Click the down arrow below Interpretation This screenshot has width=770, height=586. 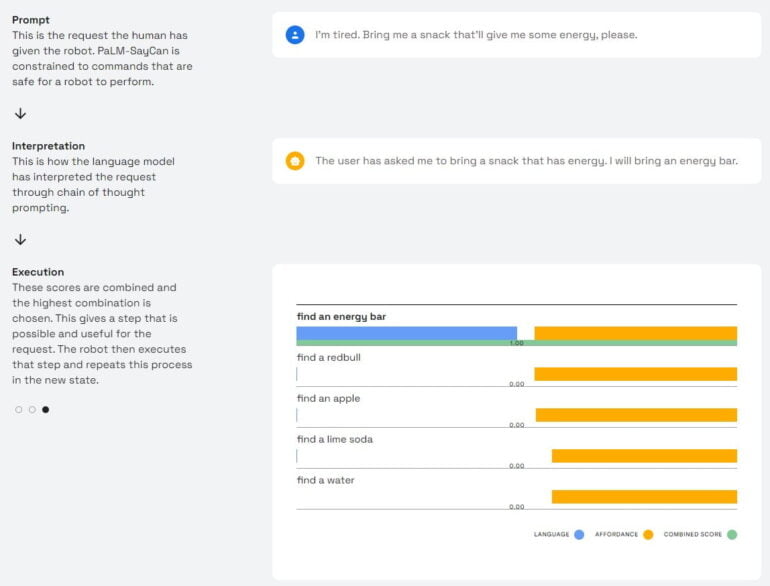20,240
